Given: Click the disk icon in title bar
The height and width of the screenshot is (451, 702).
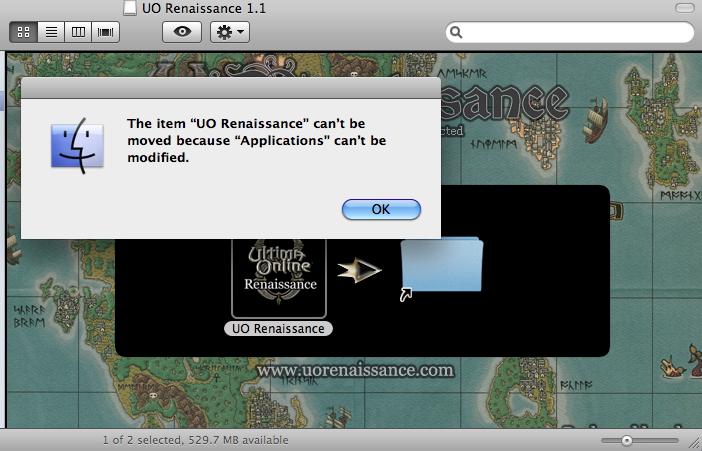Looking at the screenshot, I should coord(130,8).
